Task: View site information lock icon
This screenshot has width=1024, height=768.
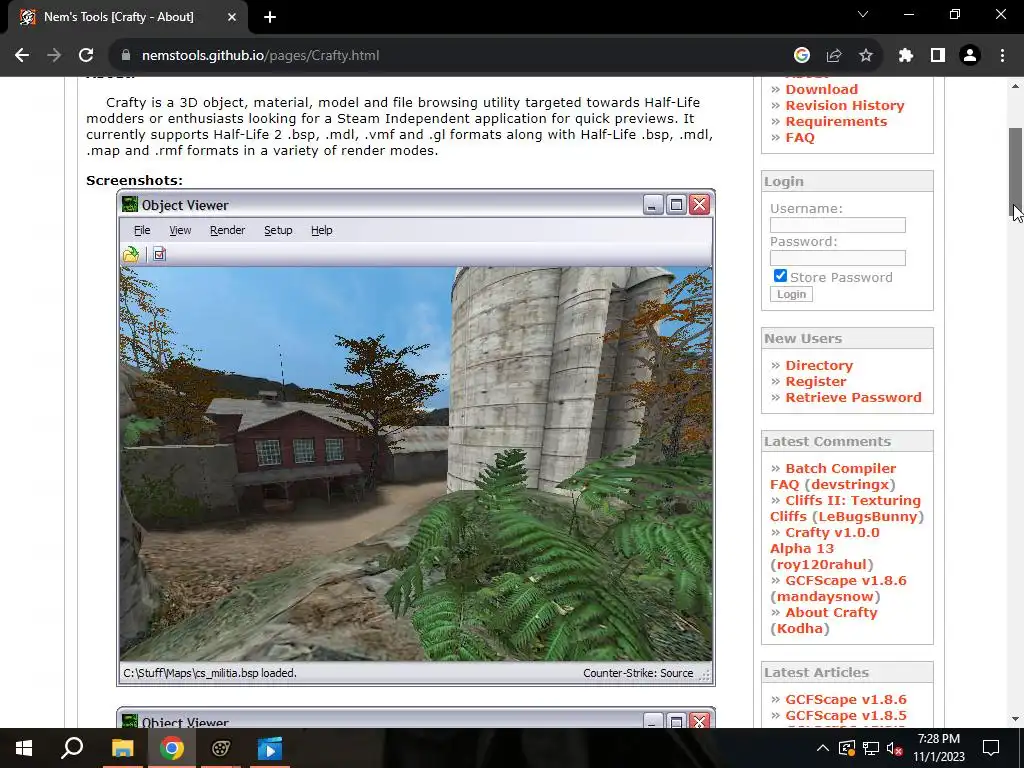Action: click(126, 56)
